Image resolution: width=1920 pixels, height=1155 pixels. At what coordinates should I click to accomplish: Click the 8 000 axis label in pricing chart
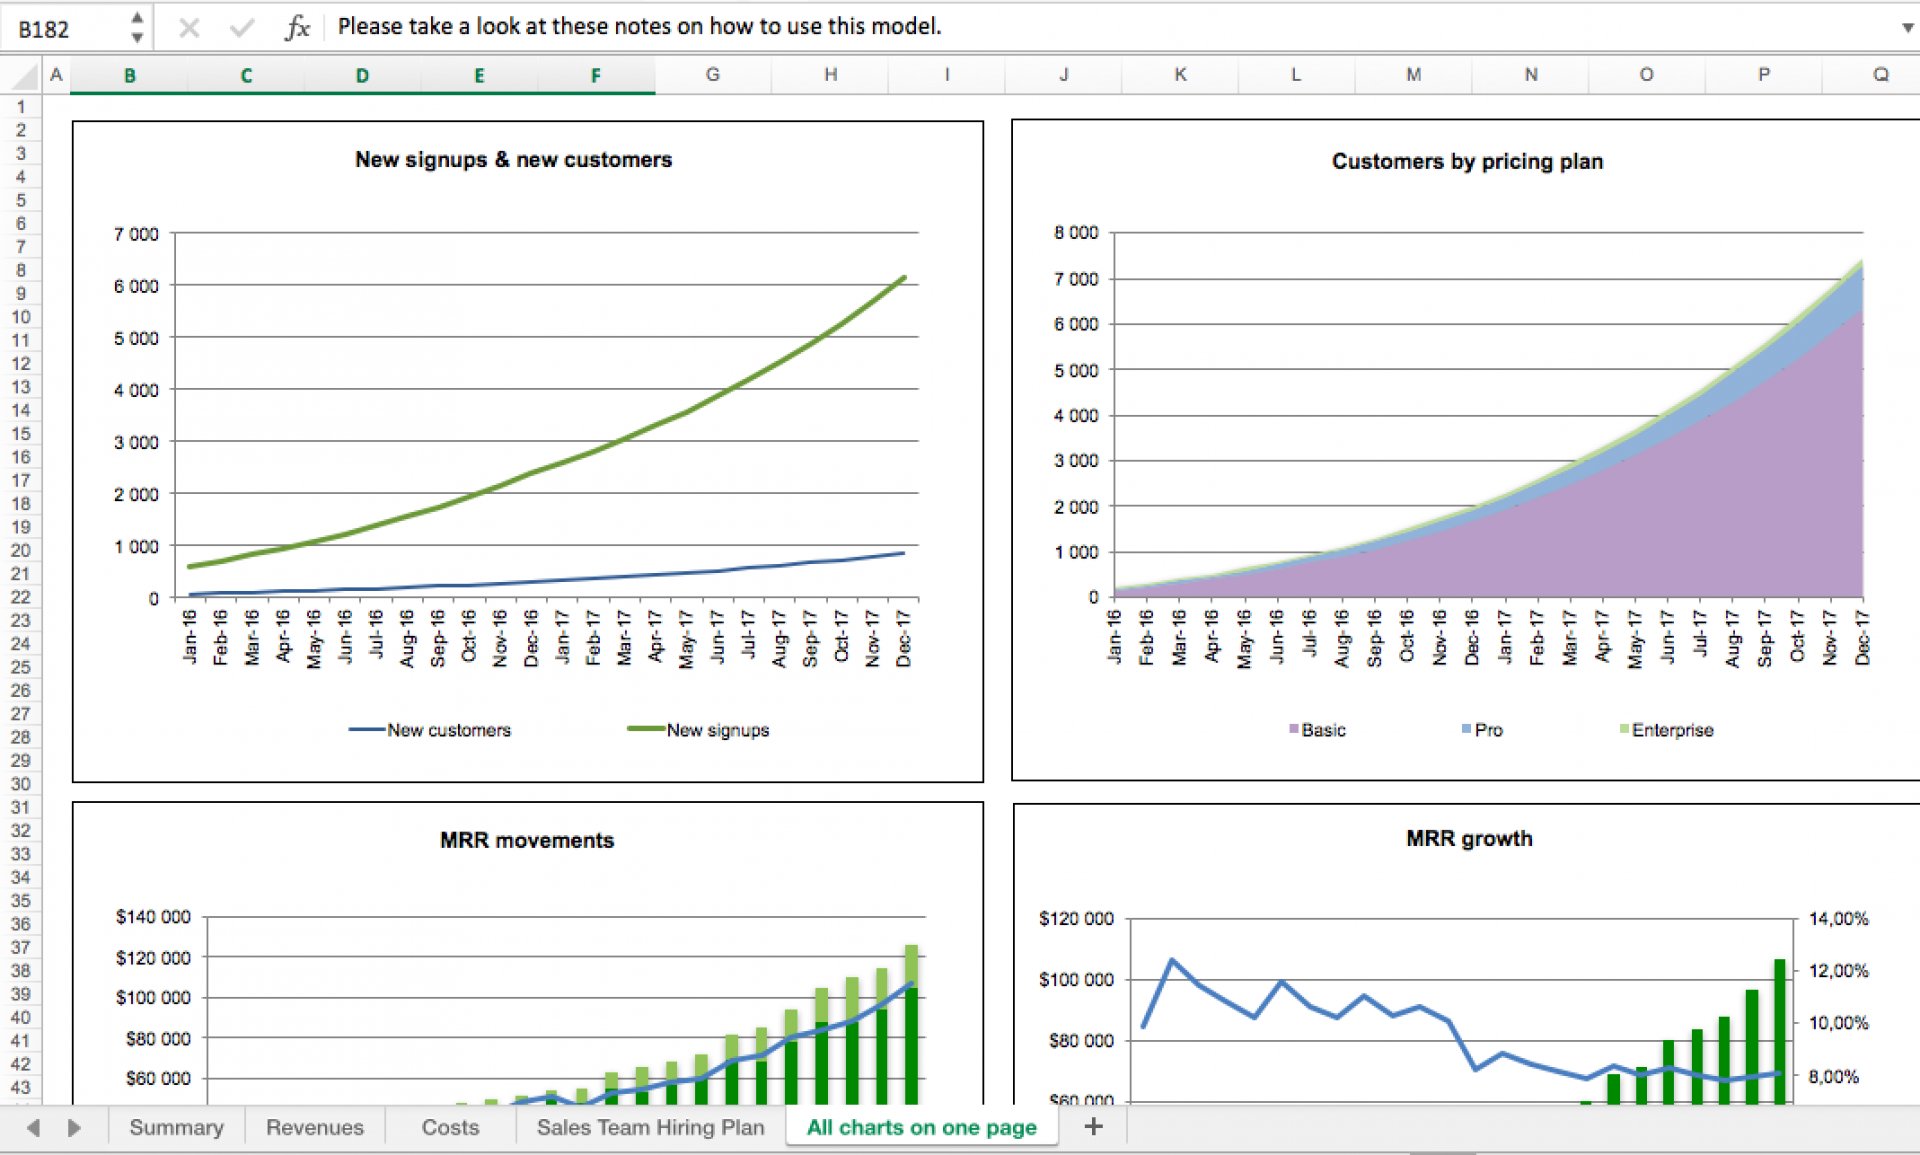[1076, 233]
